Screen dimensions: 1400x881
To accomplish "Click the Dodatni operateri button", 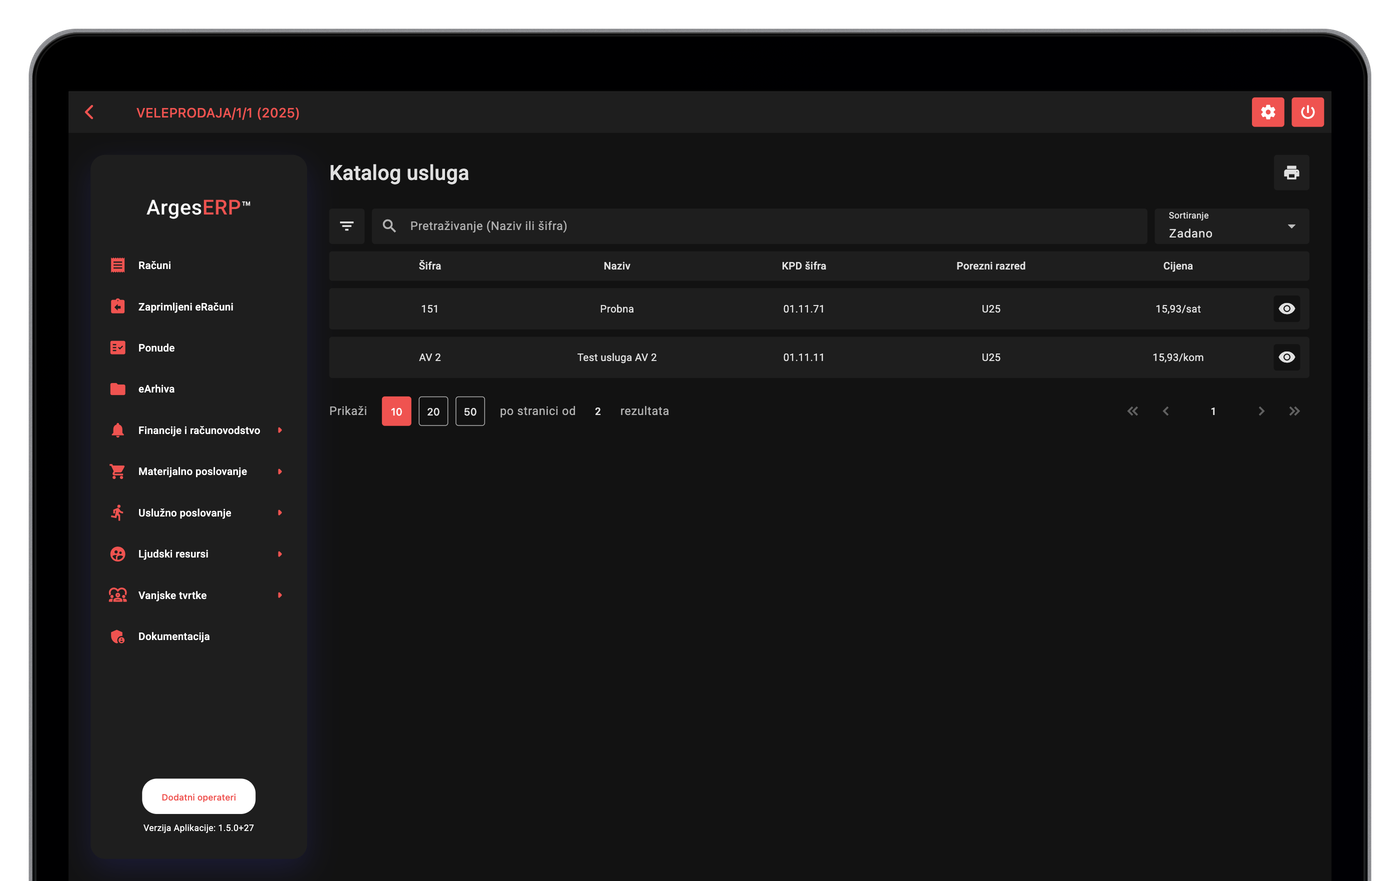I will 199,797.
